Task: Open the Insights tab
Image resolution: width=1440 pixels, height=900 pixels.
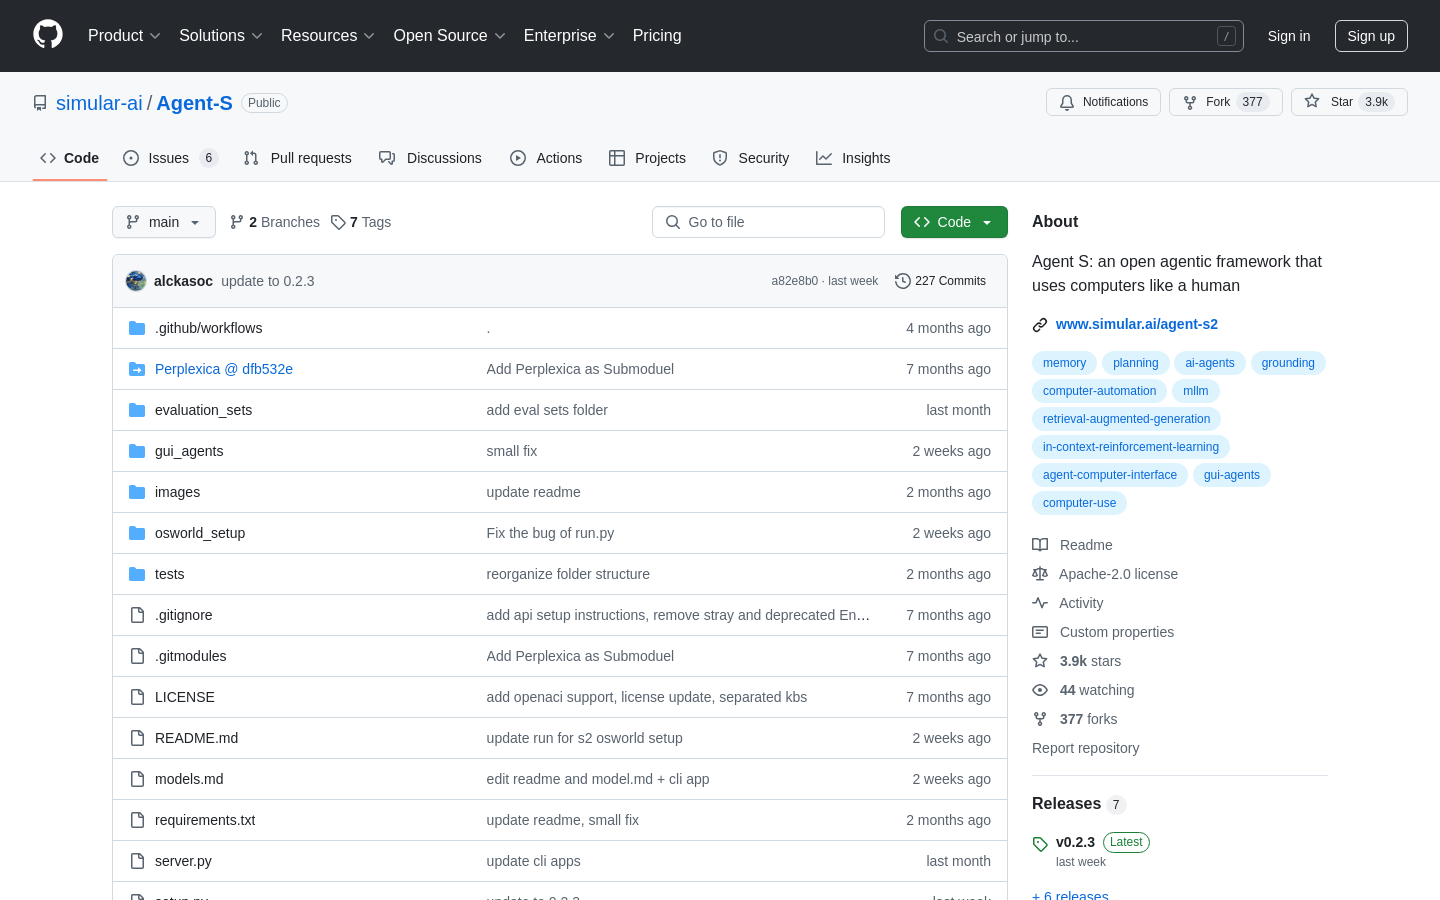Action: pos(853,158)
